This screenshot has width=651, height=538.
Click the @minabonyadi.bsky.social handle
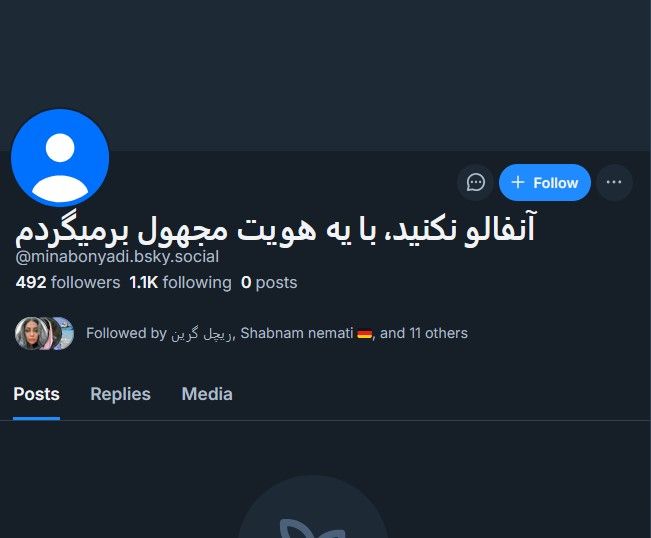point(117,257)
